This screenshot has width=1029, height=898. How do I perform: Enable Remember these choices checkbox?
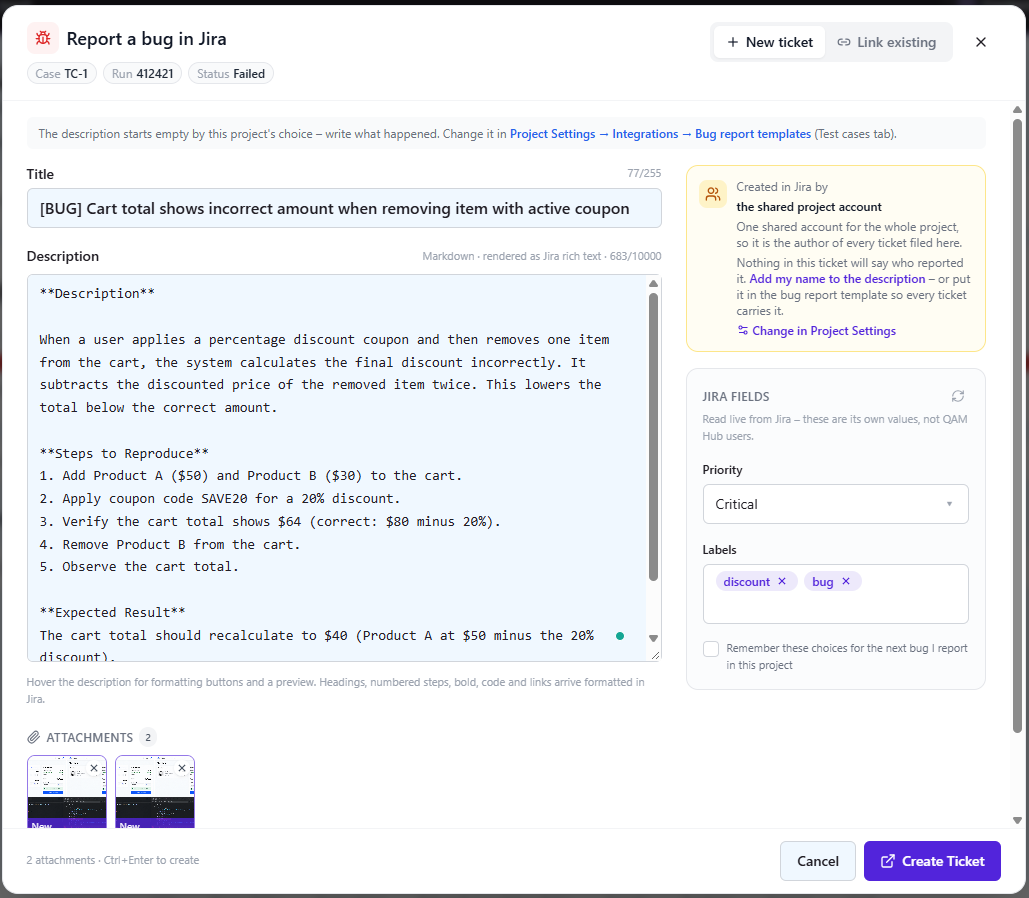pos(711,649)
